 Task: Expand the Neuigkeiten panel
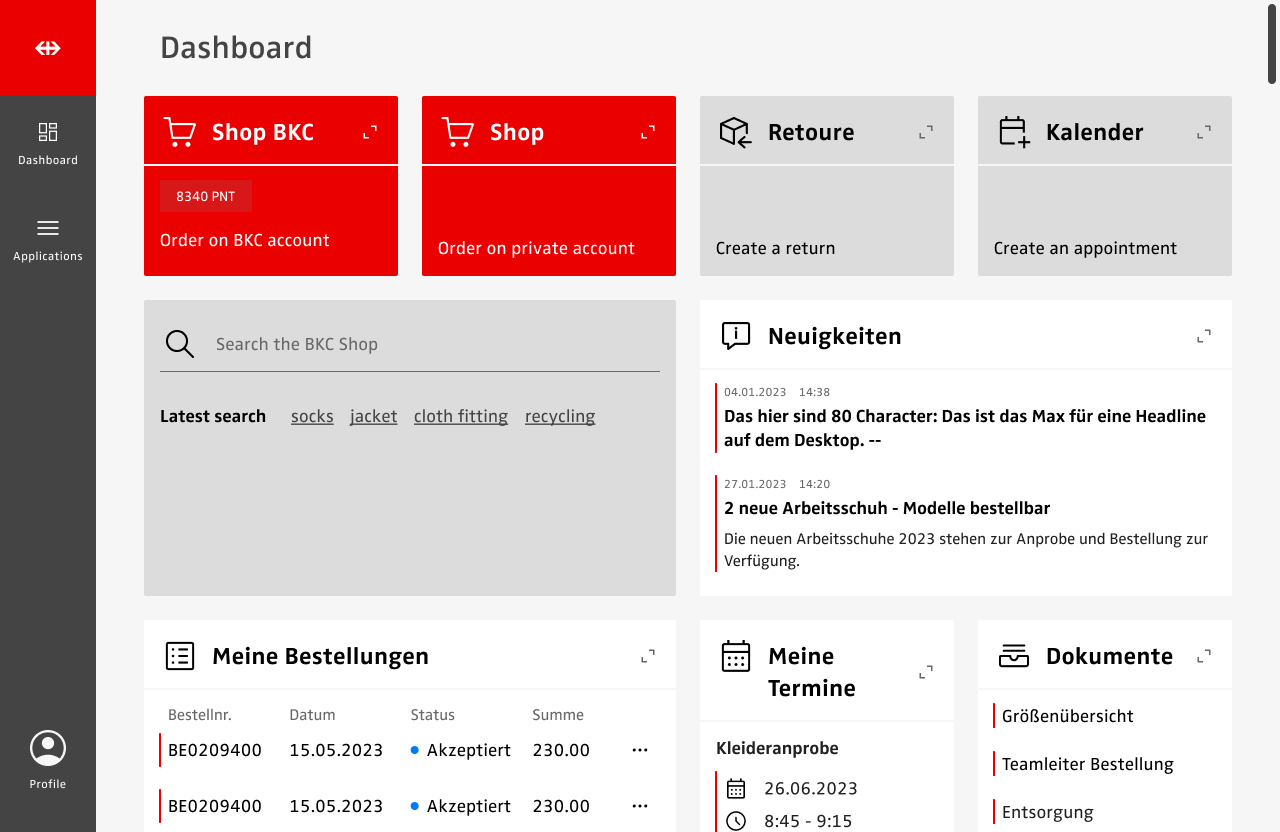[x=1204, y=336]
